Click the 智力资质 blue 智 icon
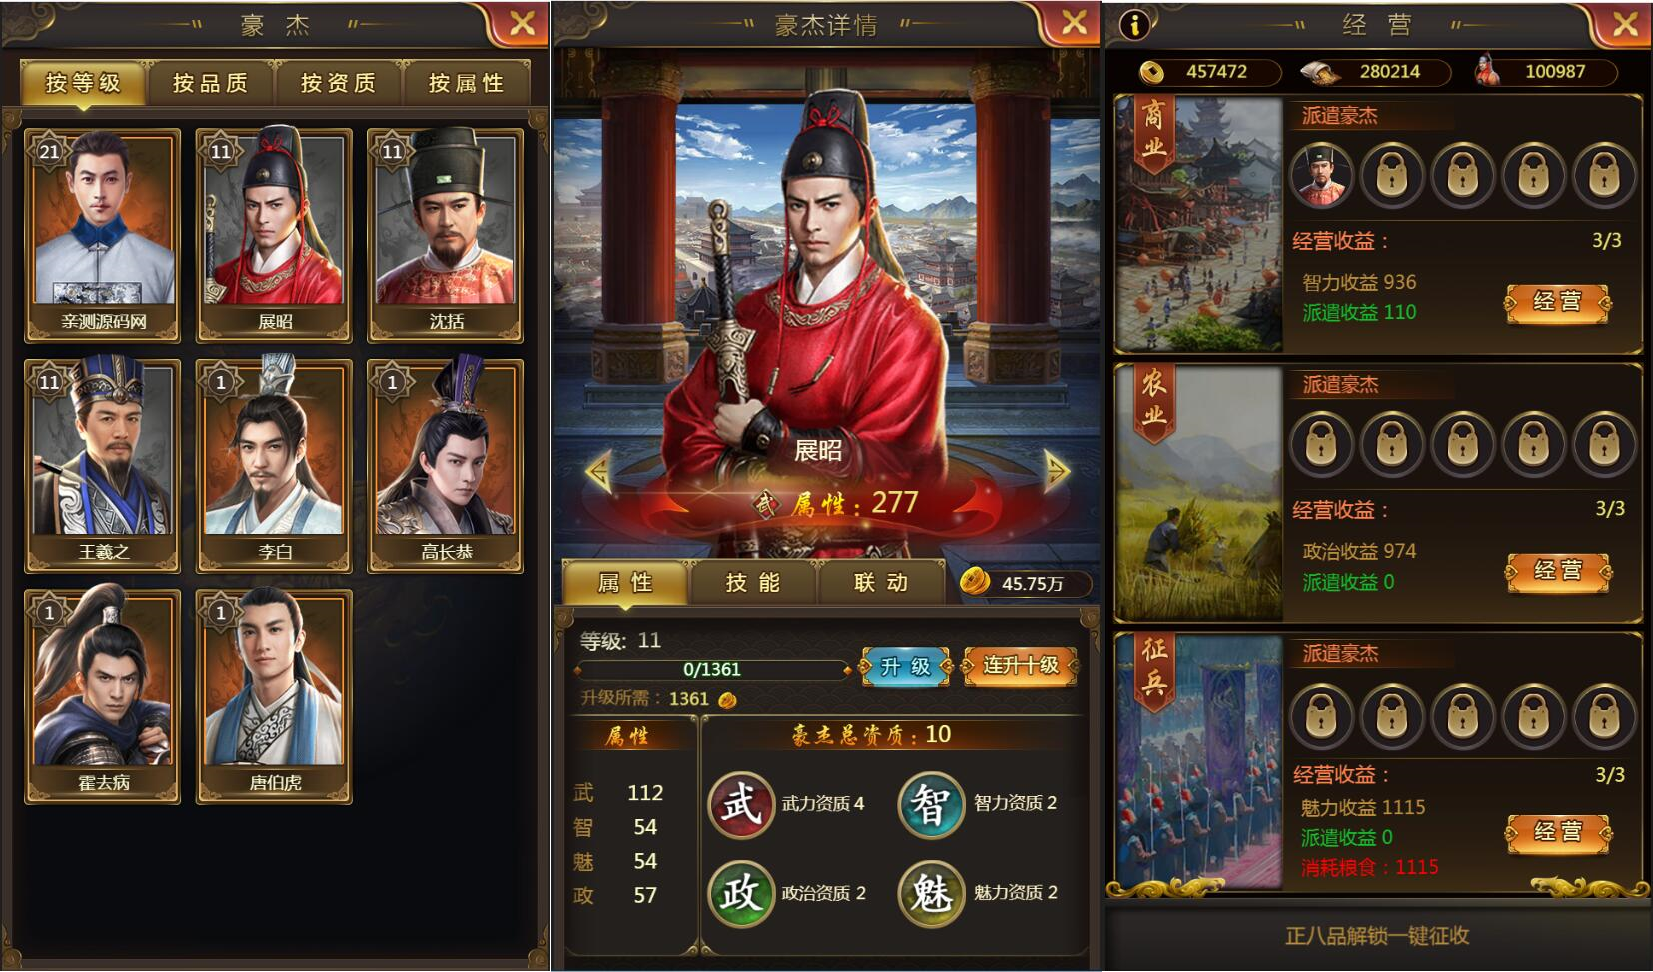This screenshot has height=972, width=1653. 931,804
